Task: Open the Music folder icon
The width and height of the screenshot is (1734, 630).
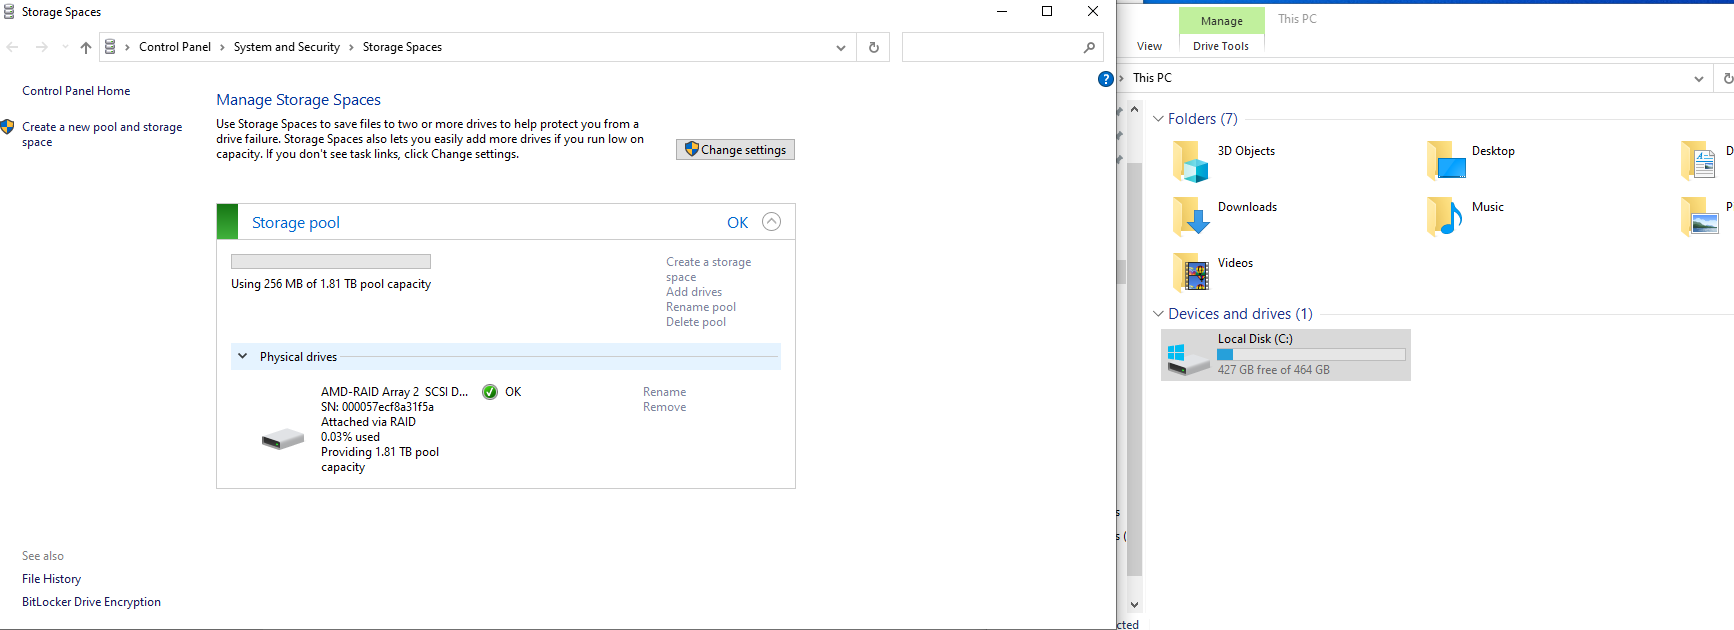Action: coord(1446,216)
